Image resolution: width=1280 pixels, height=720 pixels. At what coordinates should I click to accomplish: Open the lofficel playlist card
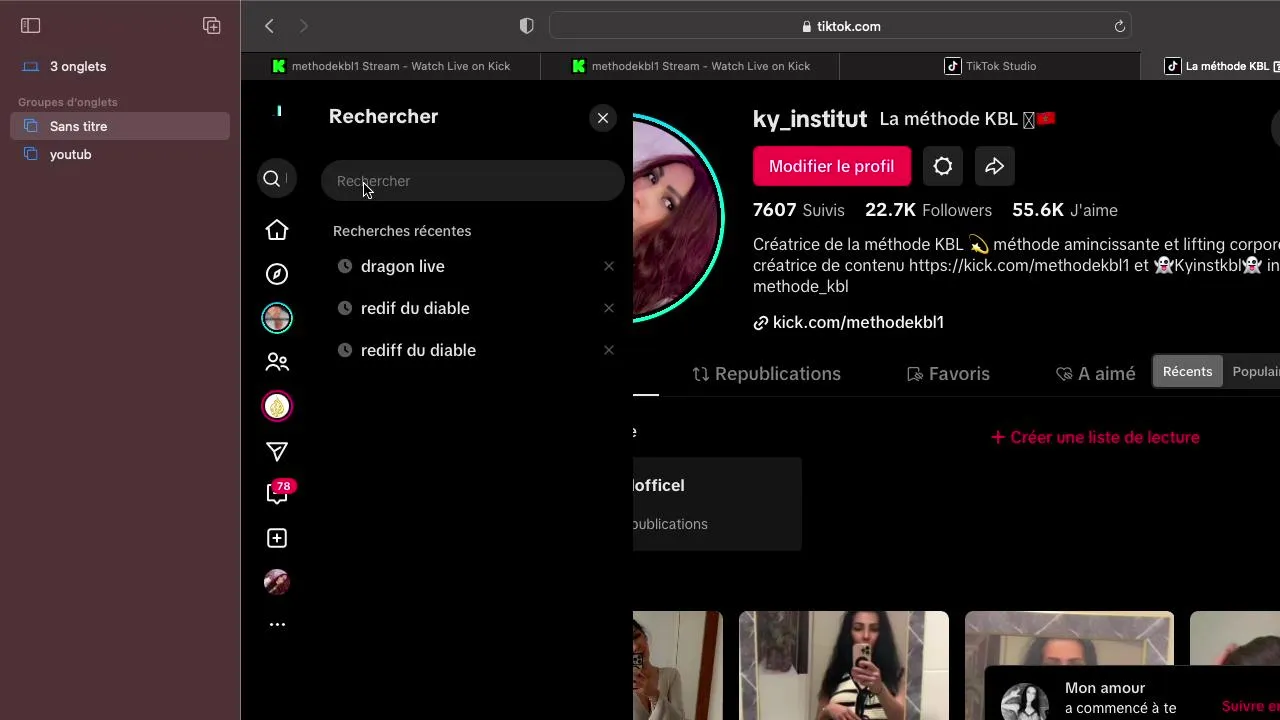[717, 504]
